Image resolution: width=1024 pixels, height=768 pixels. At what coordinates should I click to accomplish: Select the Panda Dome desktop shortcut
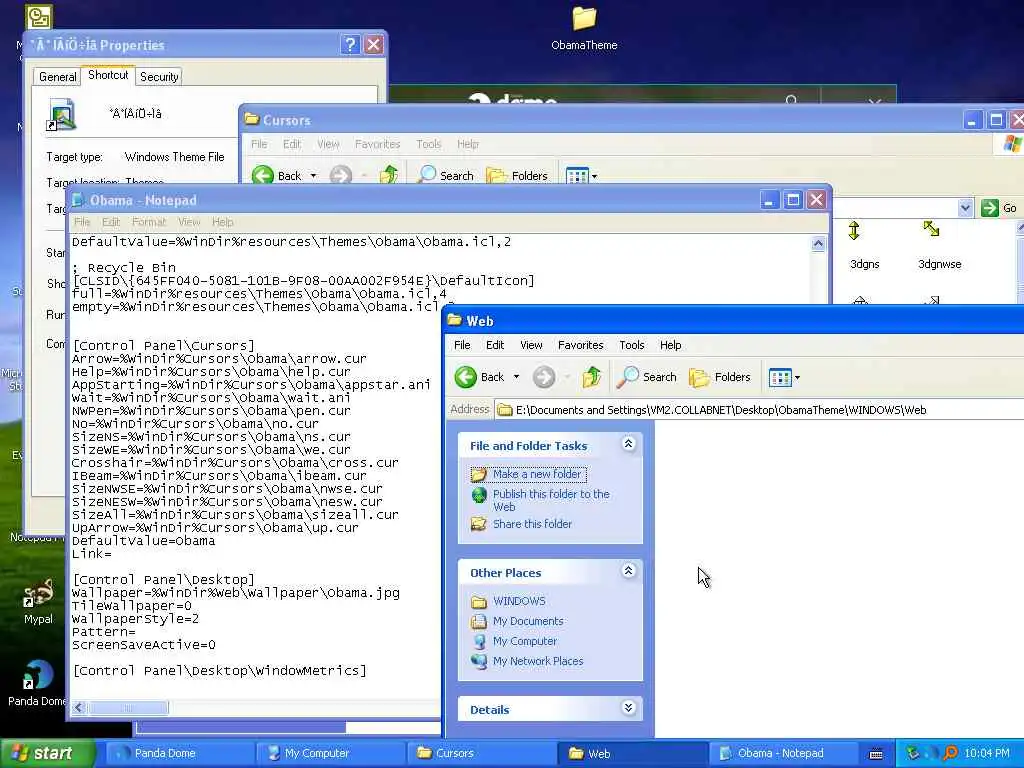(x=37, y=683)
